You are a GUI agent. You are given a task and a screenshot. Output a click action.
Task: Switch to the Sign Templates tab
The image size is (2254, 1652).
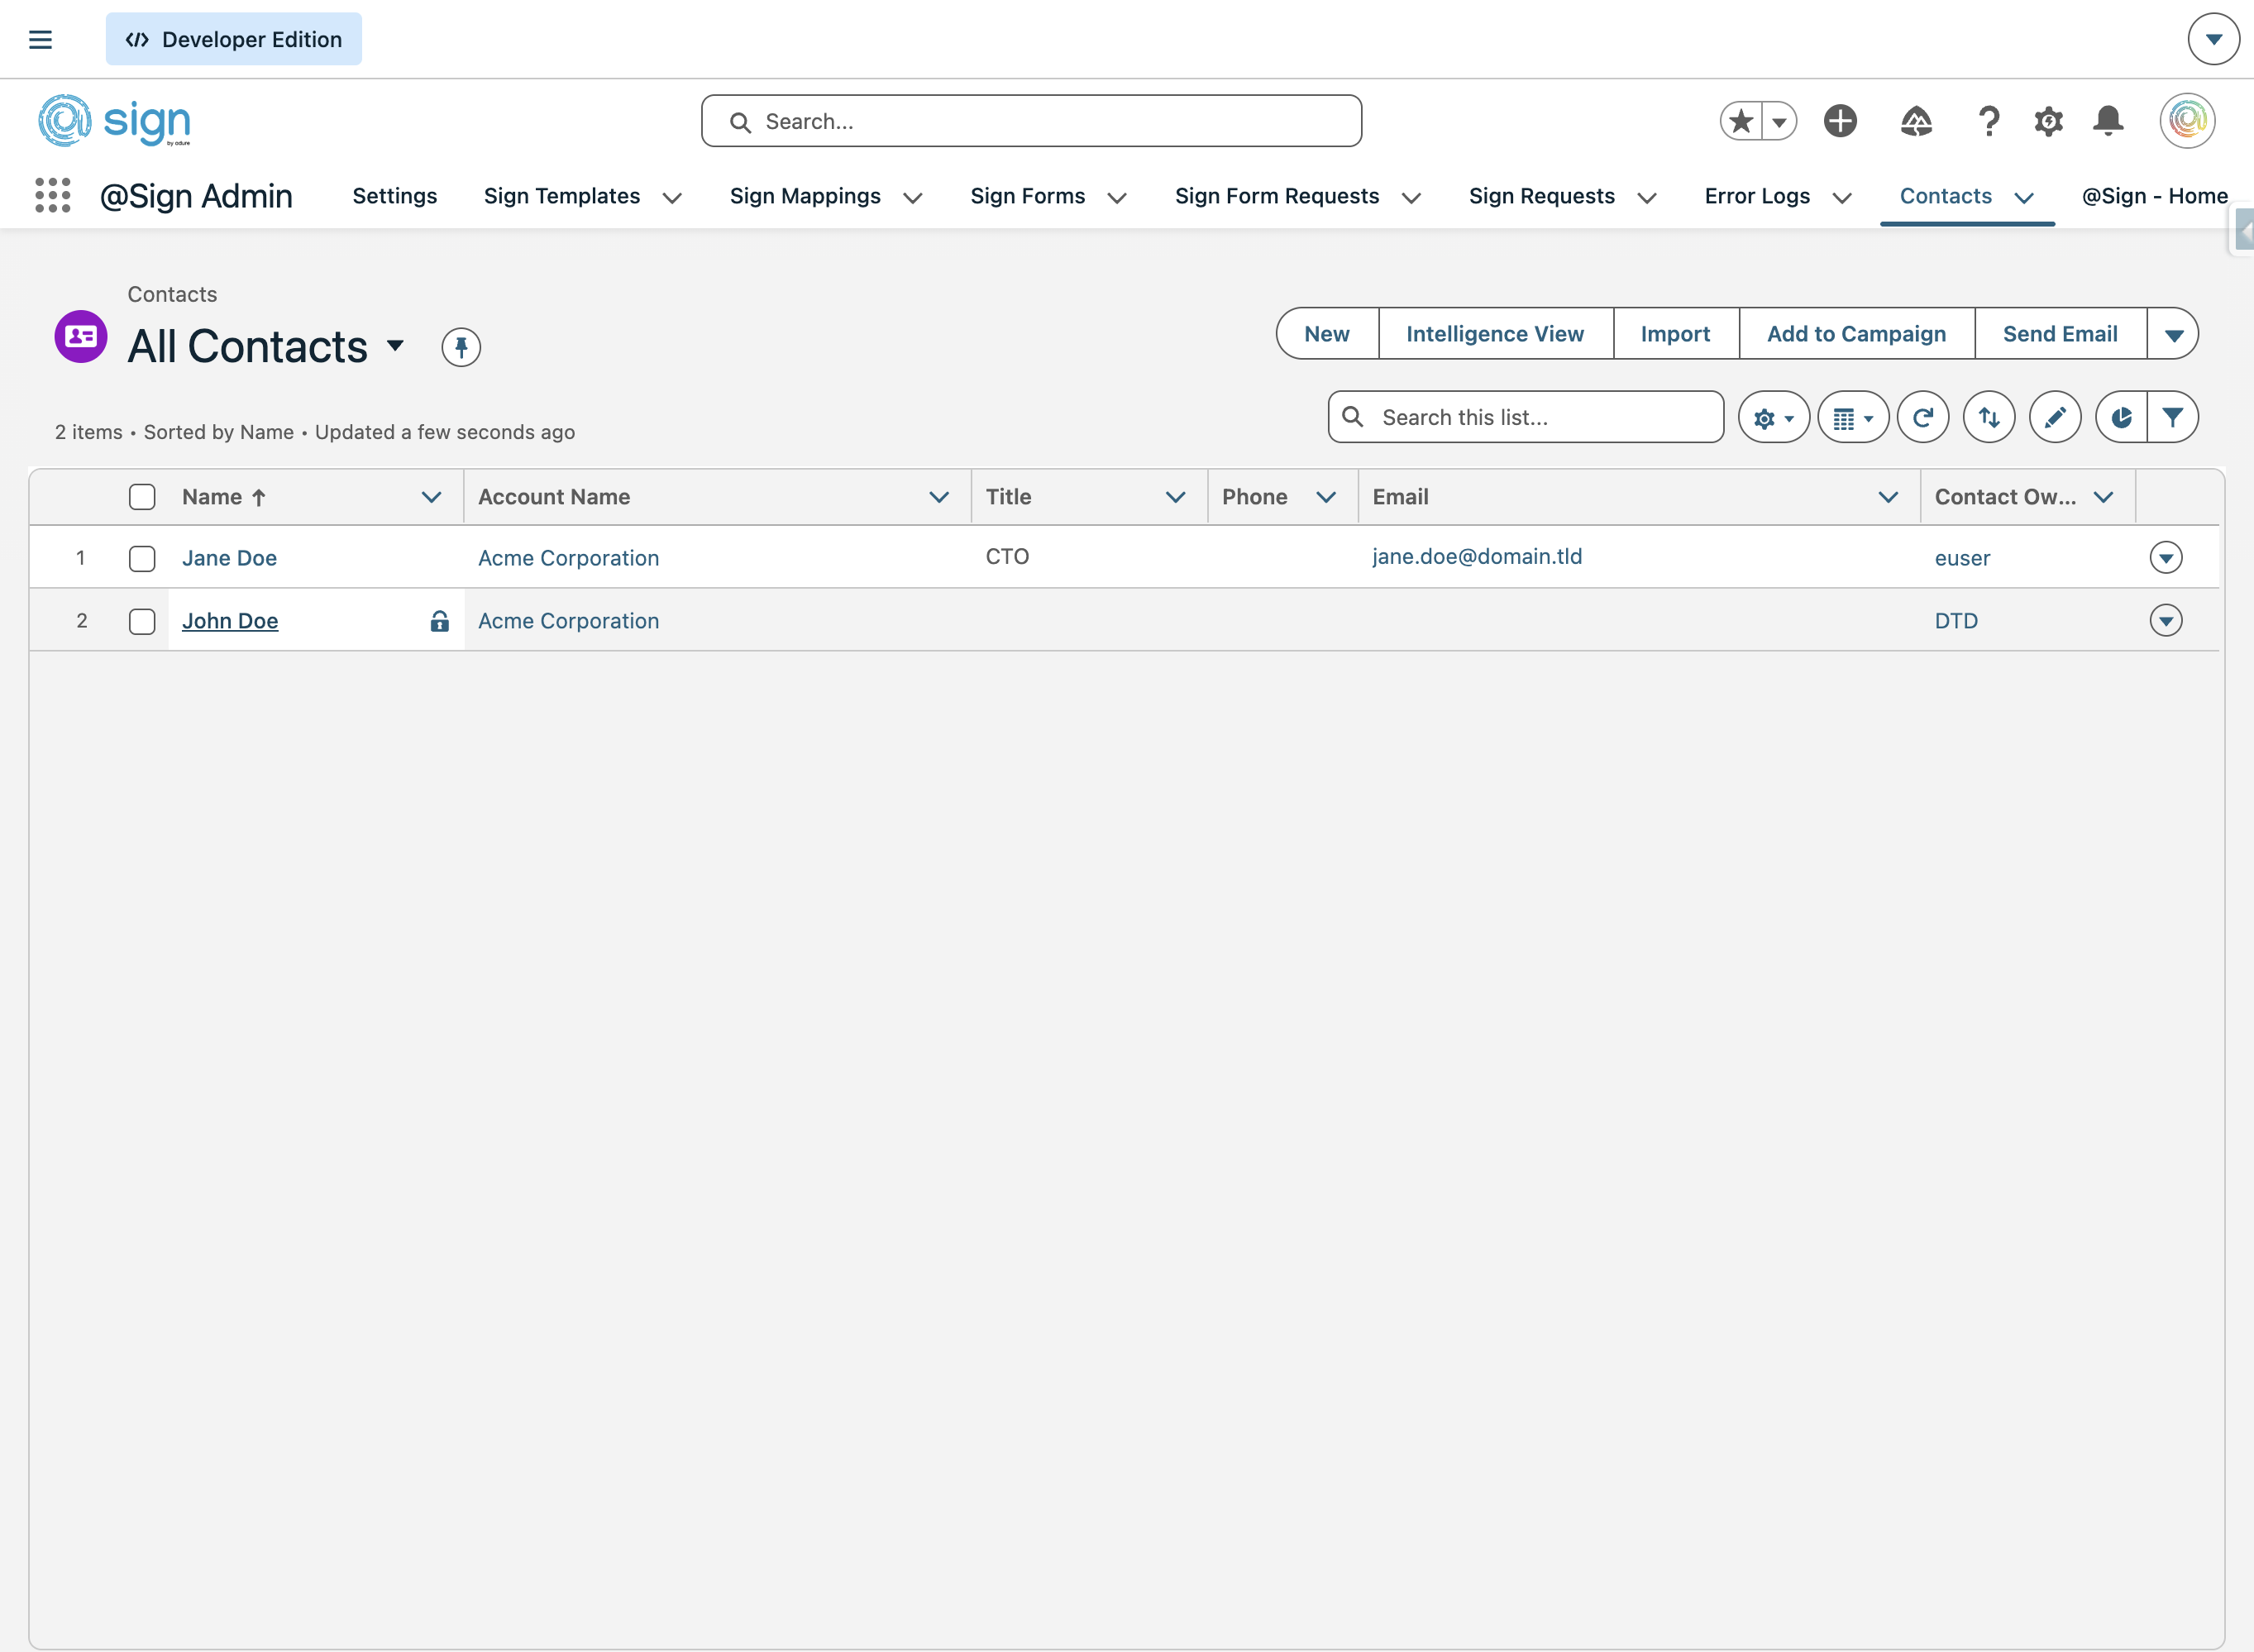point(561,196)
